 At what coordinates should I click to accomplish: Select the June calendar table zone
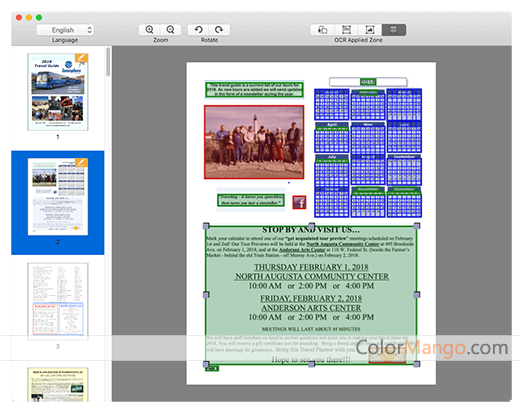point(404,137)
